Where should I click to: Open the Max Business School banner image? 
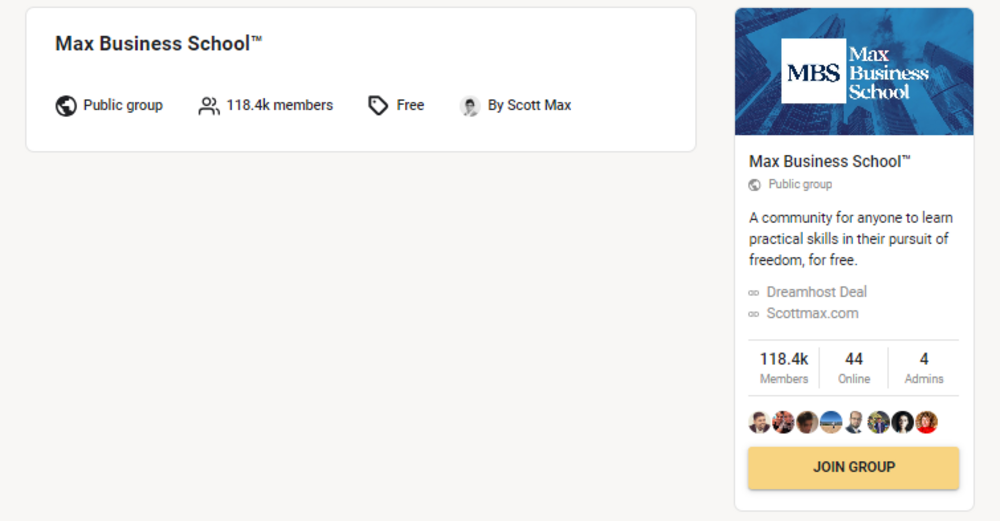(x=854, y=71)
